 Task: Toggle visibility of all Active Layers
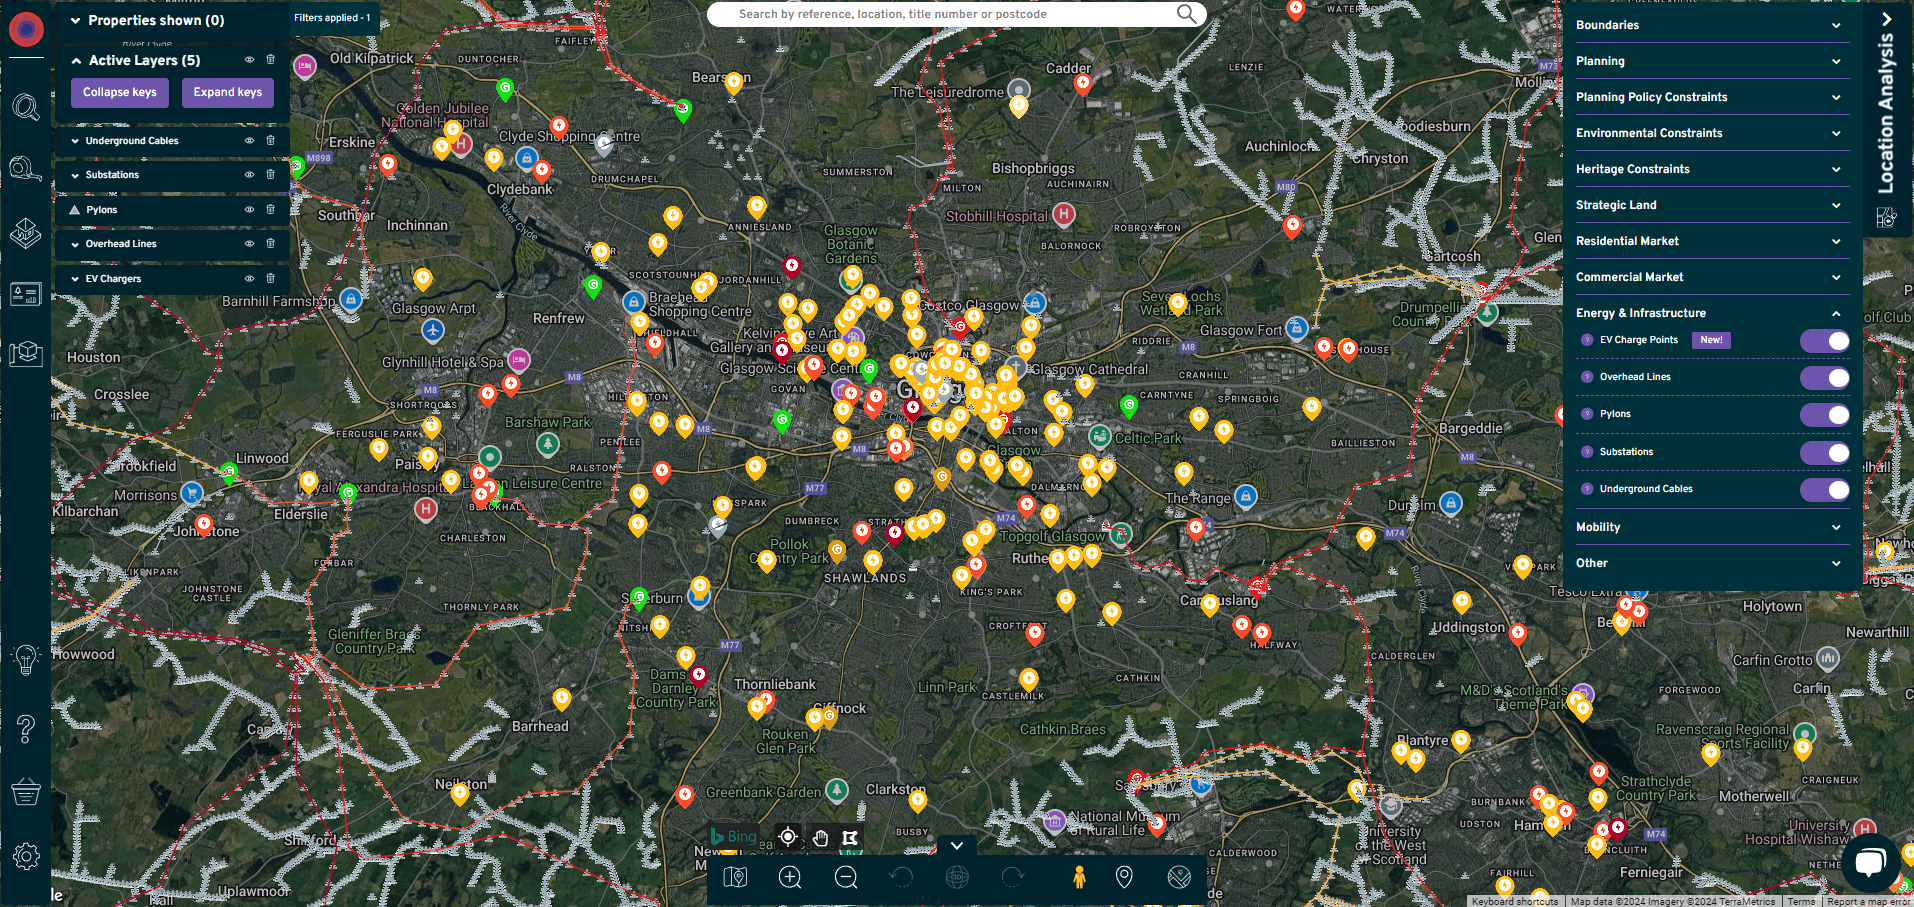pyautogui.click(x=249, y=59)
